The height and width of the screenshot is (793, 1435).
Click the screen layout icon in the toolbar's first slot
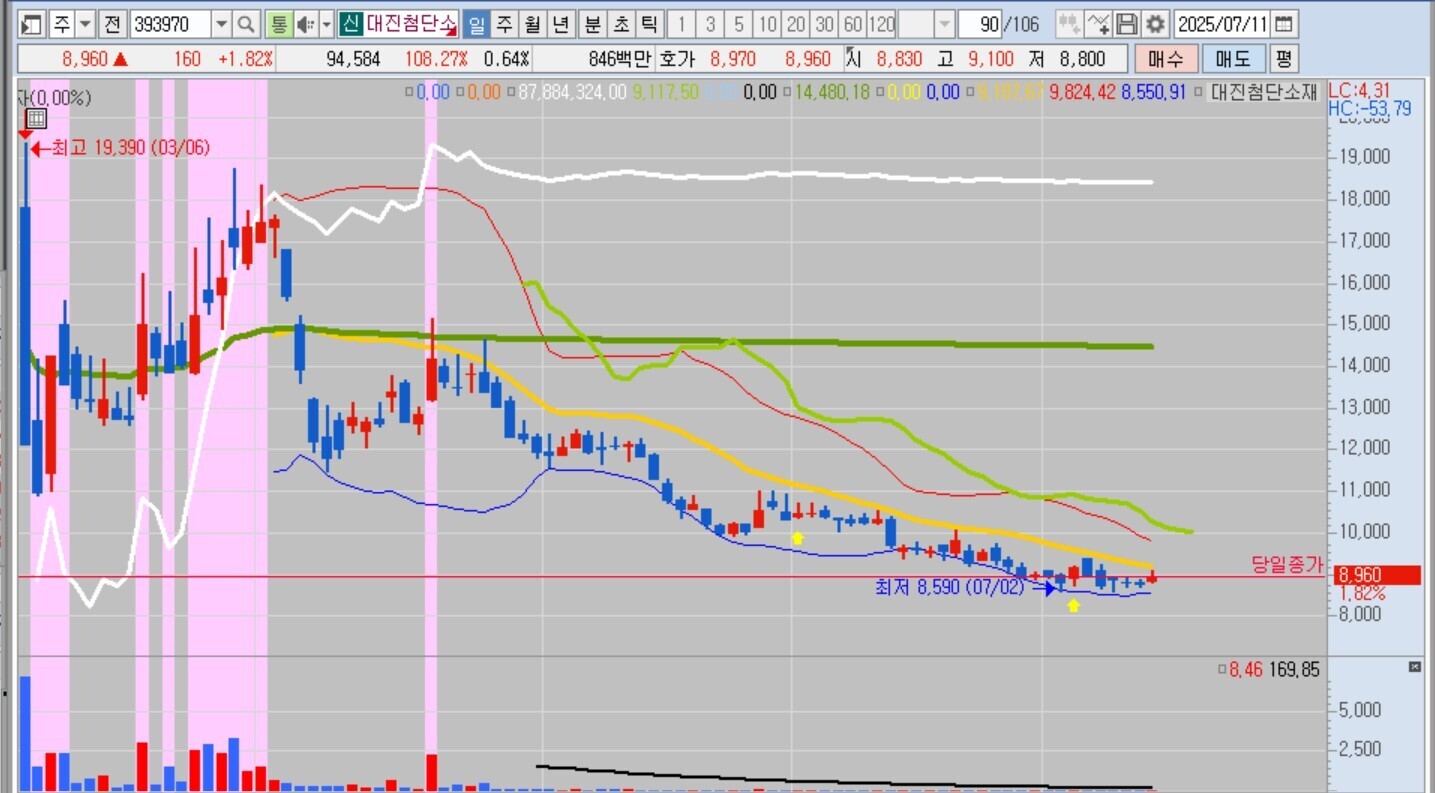pos(33,24)
